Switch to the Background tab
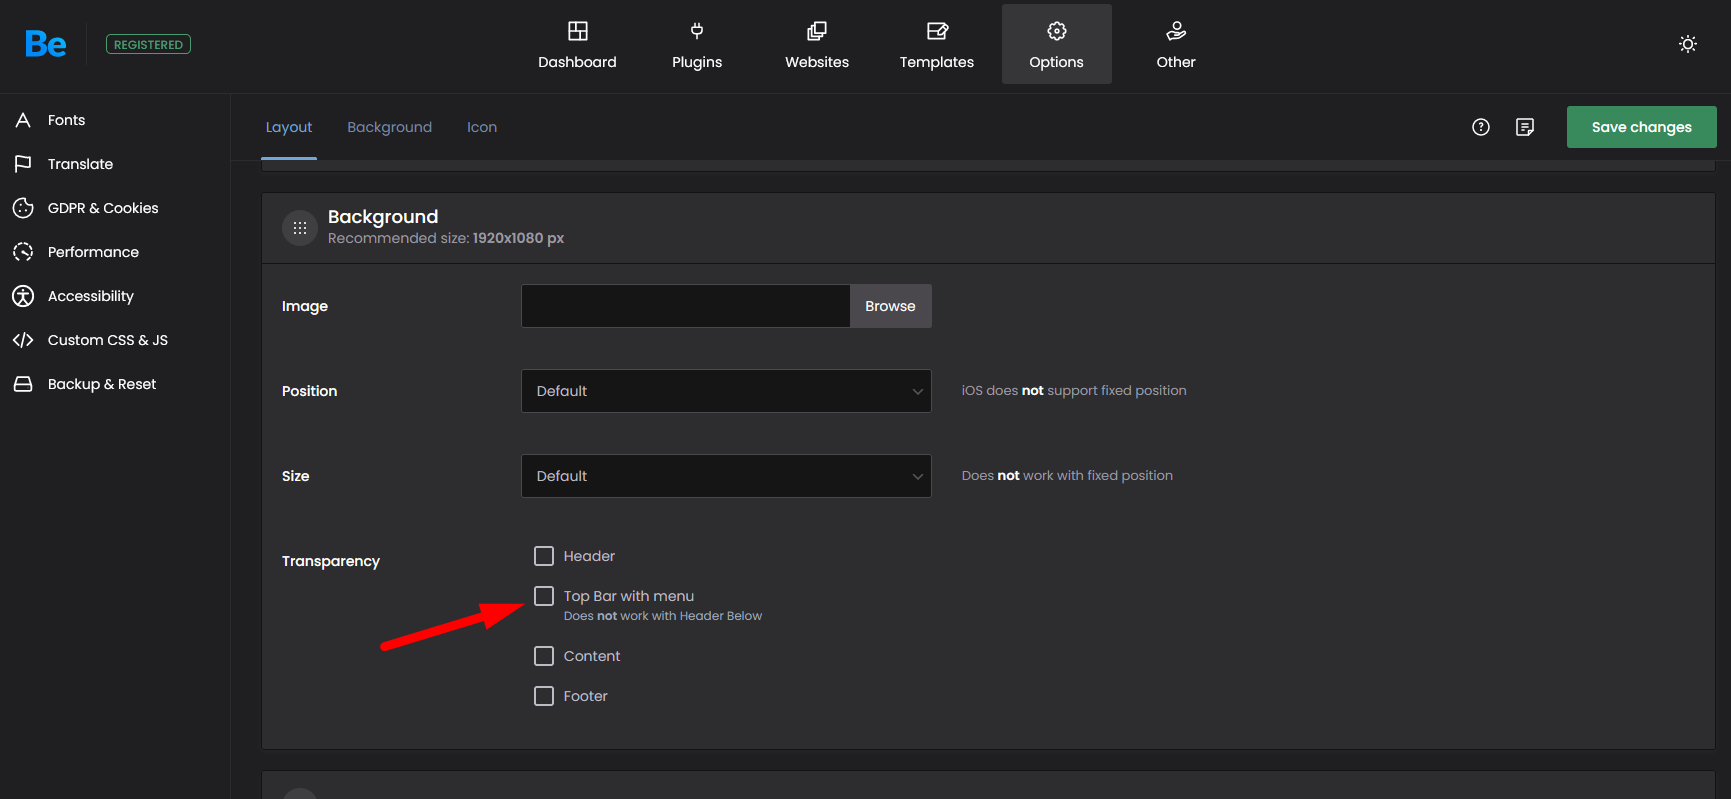Screen dimensions: 1731x799 click(x=390, y=127)
